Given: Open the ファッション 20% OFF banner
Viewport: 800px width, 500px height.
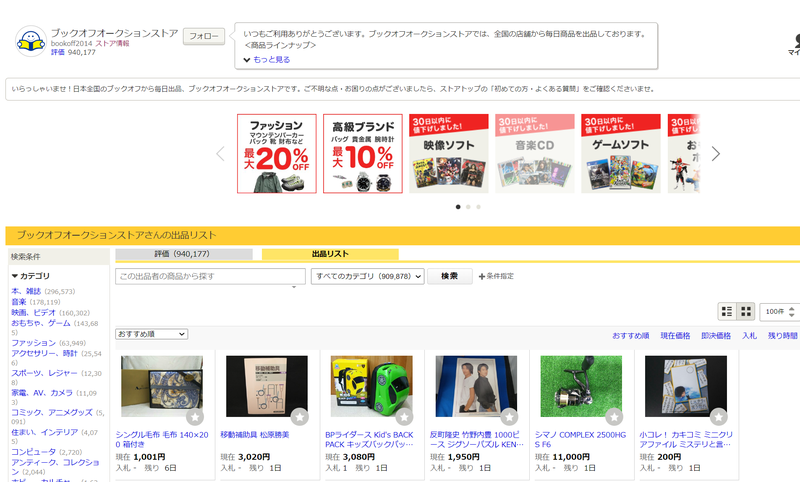Looking at the screenshot, I should [277, 154].
